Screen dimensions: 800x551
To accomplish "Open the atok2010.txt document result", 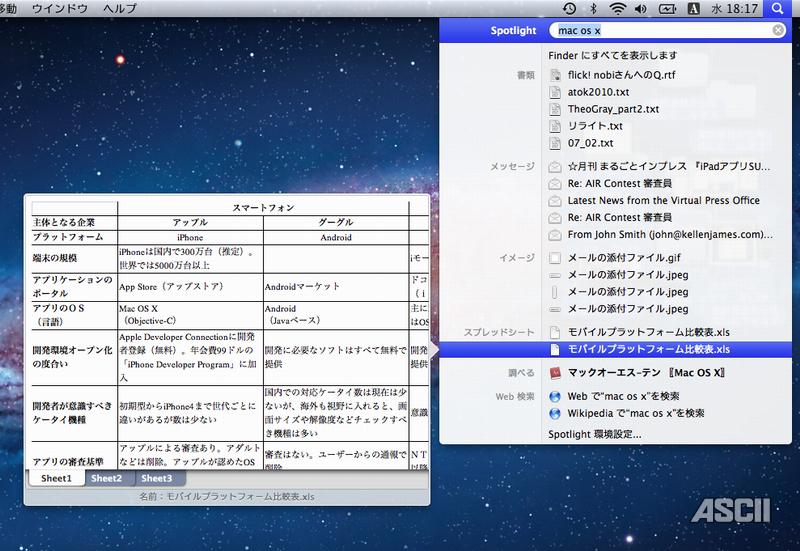I will (x=599, y=91).
